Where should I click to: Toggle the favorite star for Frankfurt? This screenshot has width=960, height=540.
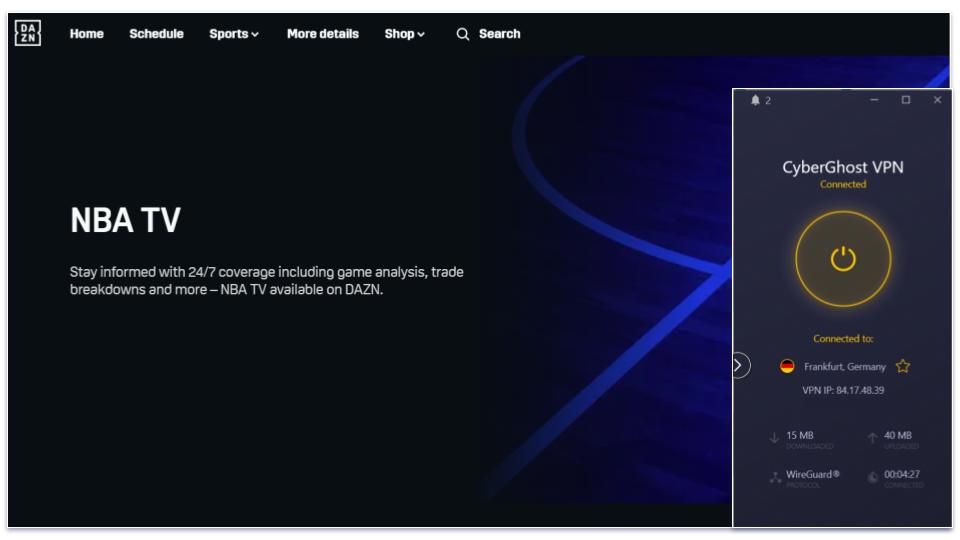[902, 366]
